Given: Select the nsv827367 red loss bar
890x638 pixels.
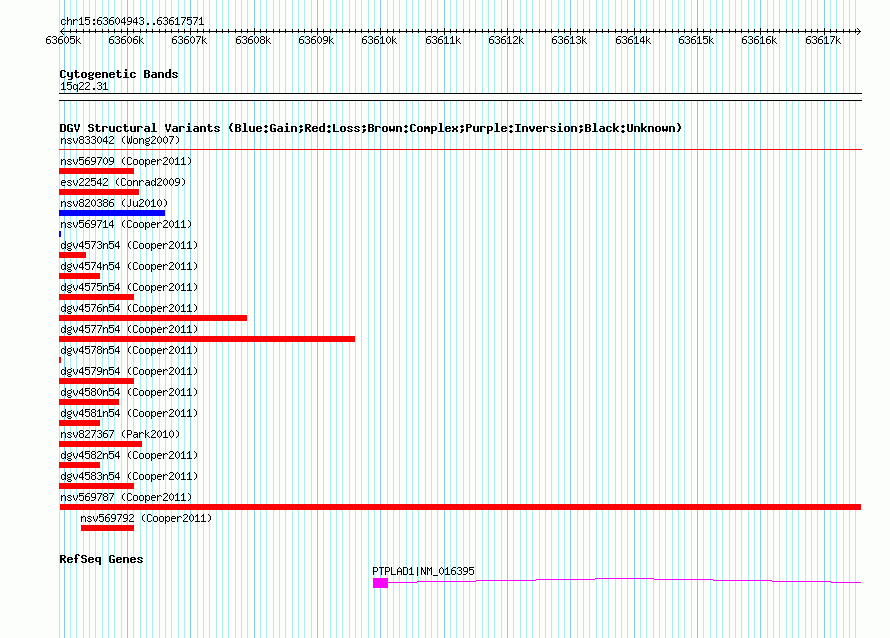Looking at the screenshot, I should coord(100,444).
